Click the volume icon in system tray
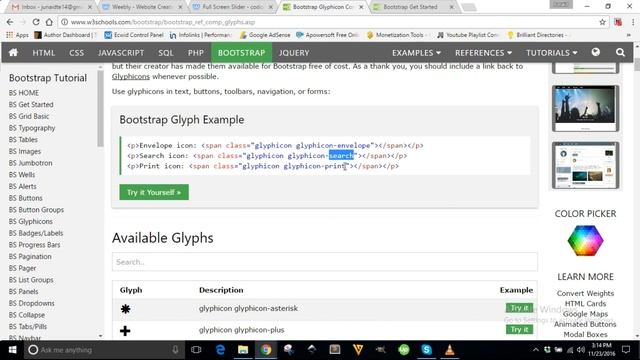Screen dimensions: 640x360 point(580,350)
